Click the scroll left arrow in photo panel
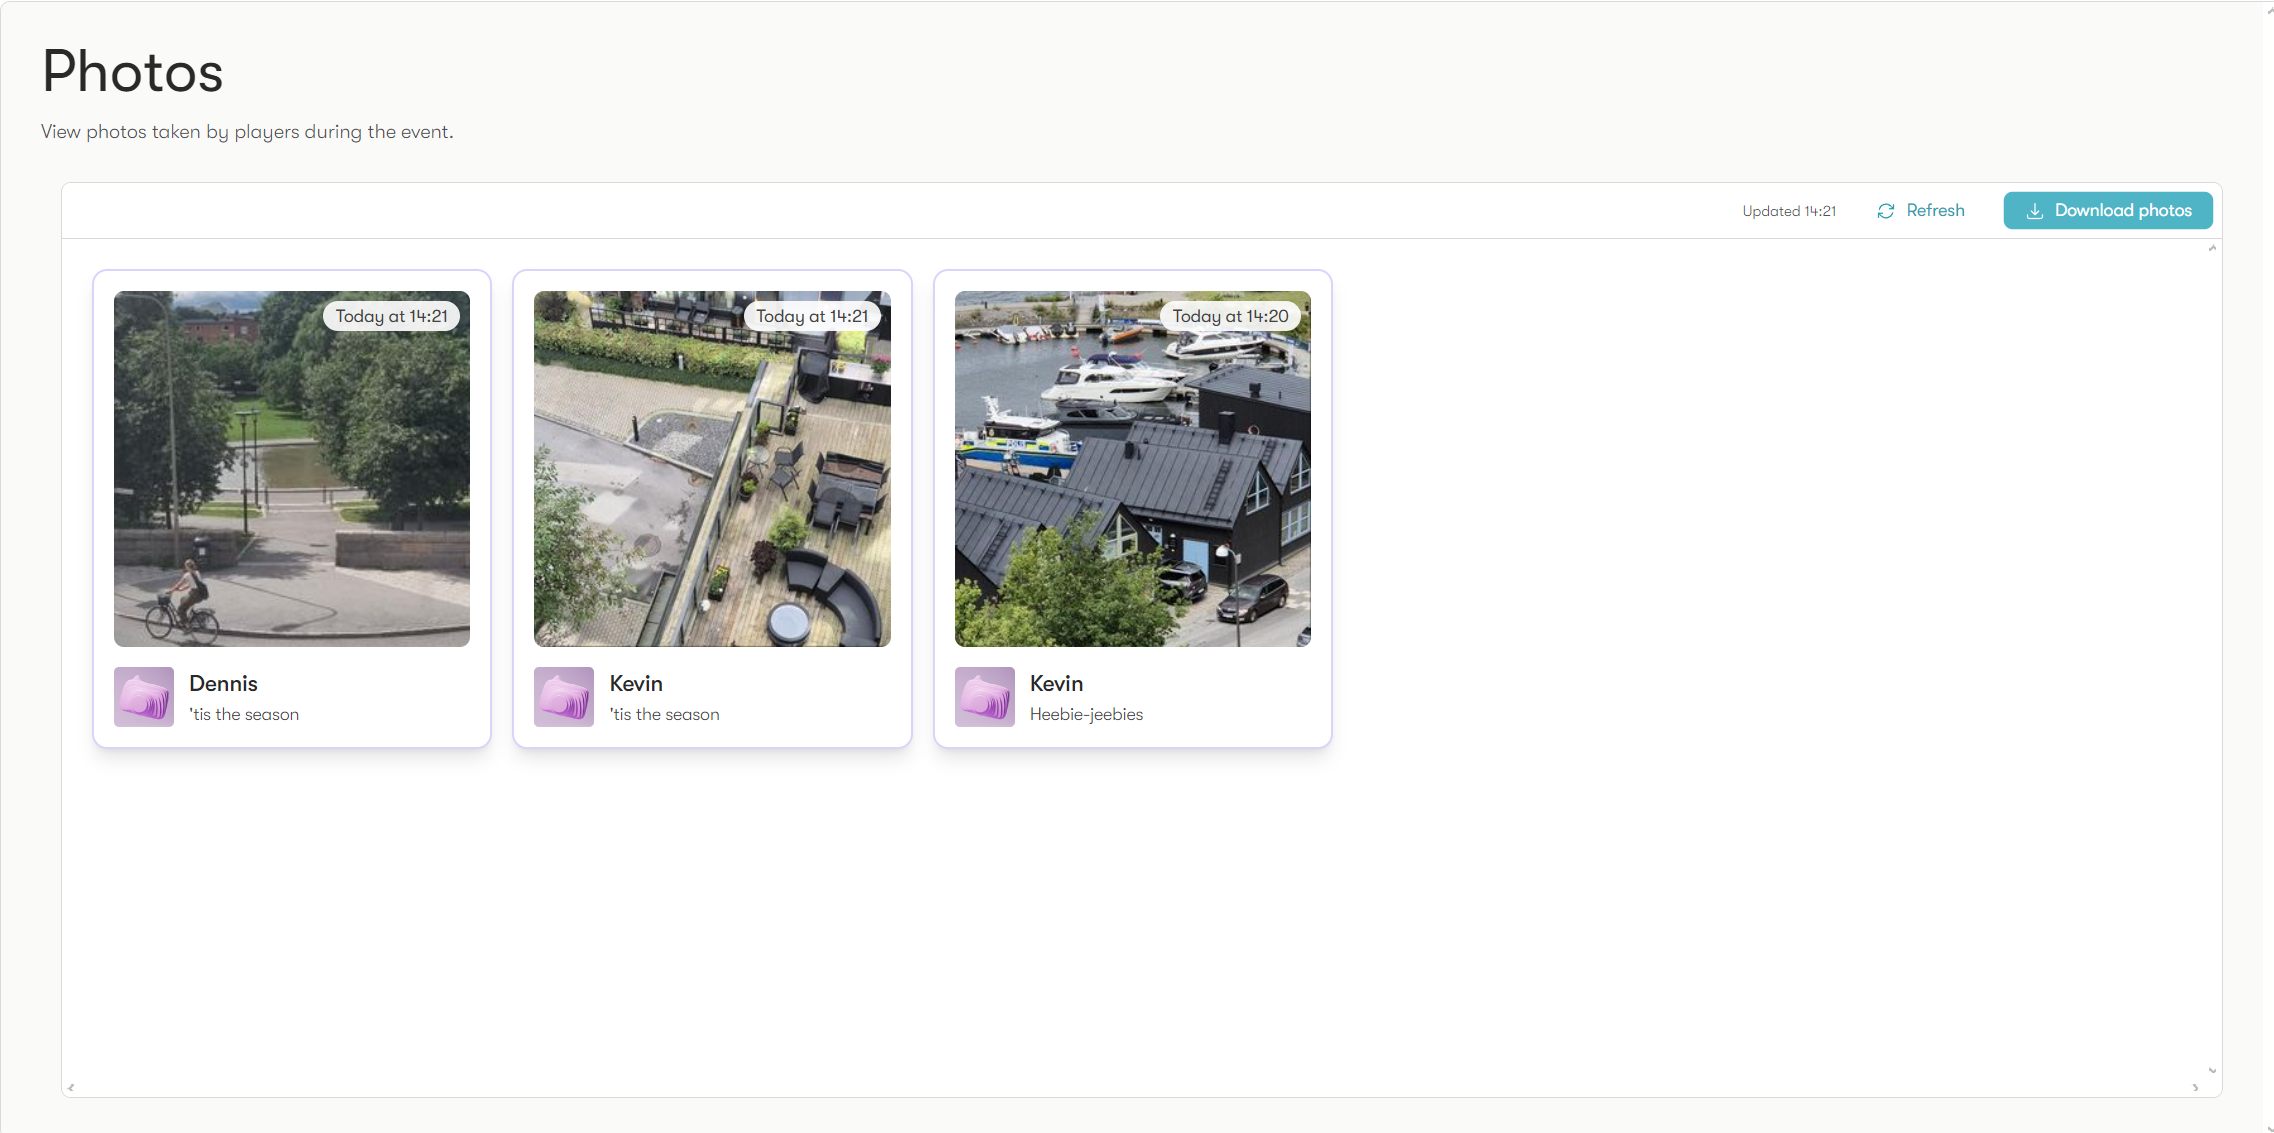This screenshot has height=1133, width=2274. point(70,1087)
